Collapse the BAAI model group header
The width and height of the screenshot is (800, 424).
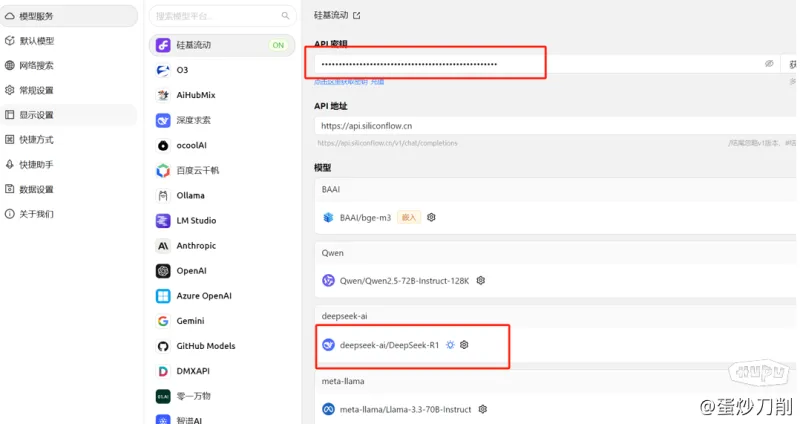[555, 189]
